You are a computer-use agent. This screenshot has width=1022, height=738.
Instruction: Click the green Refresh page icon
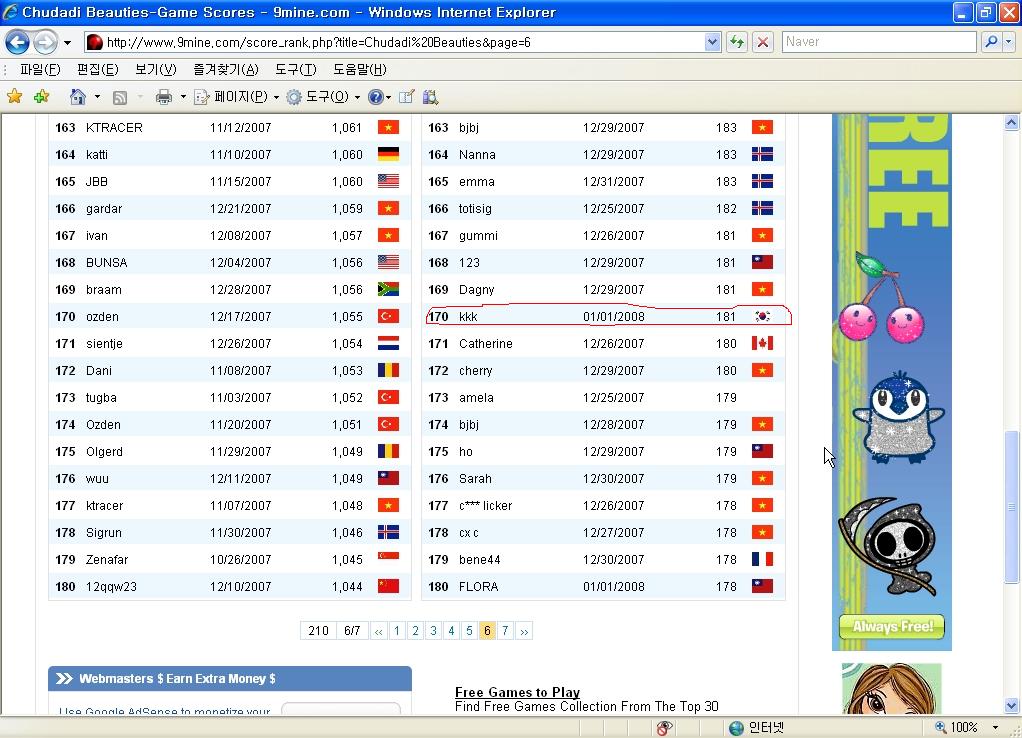(x=737, y=42)
